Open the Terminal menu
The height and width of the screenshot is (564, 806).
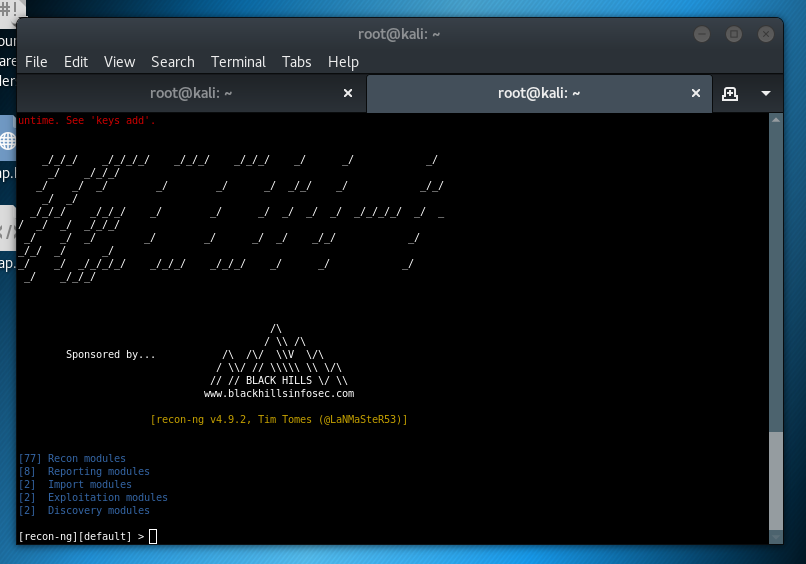click(x=238, y=62)
